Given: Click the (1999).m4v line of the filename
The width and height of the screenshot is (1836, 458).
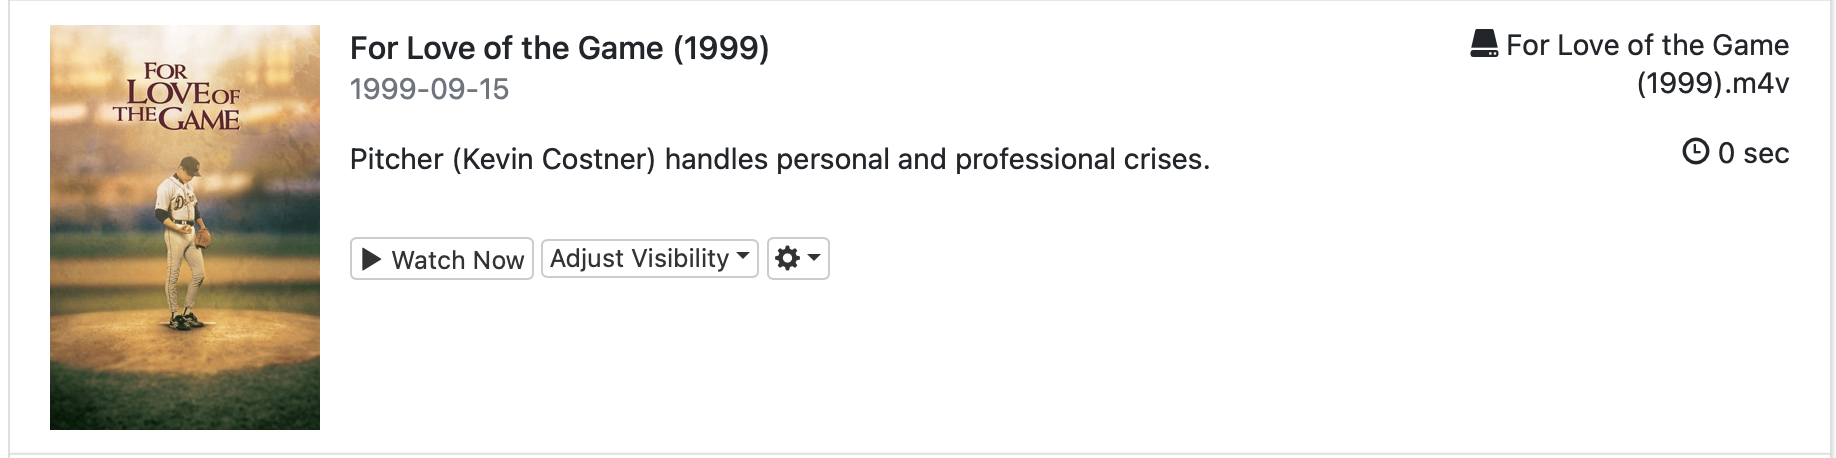Looking at the screenshot, I should point(1712,83).
